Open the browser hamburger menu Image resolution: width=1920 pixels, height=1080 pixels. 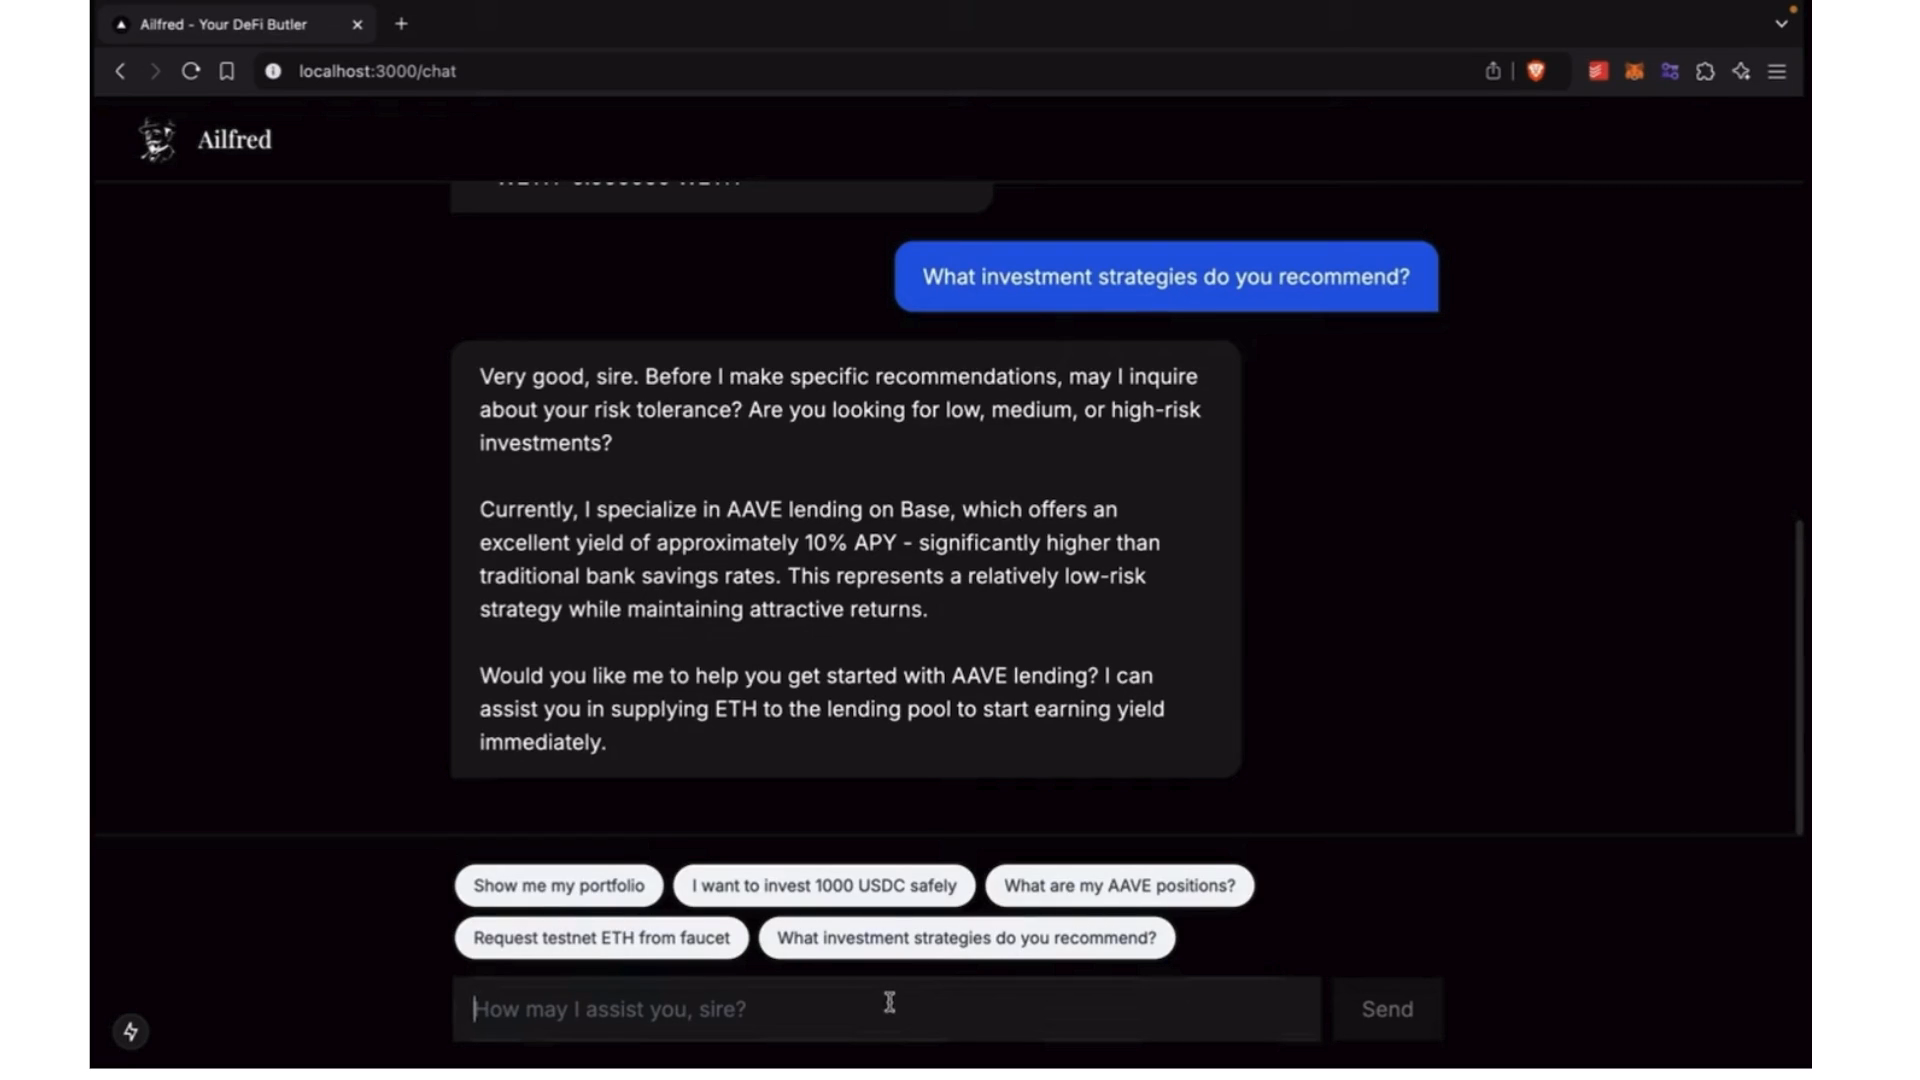tap(1777, 71)
